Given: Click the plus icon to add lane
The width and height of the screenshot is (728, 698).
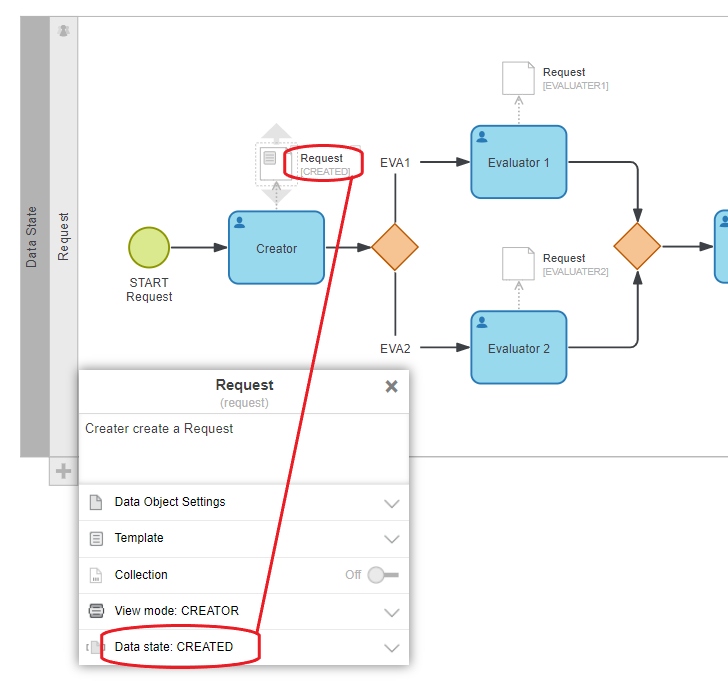Looking at the screenshot, I should tap(63, 471).
